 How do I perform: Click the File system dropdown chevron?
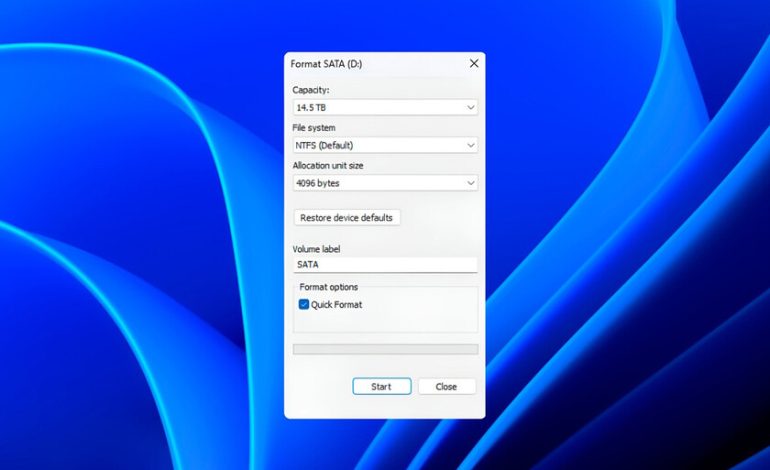pyautogui.click(x=470, y=145)
